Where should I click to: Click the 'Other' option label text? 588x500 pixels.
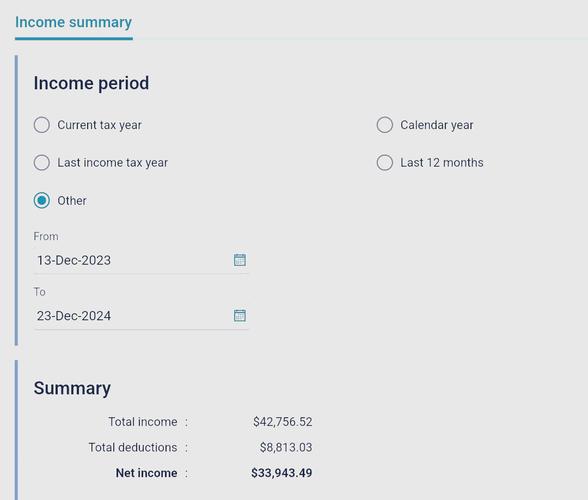click(72, 201)
